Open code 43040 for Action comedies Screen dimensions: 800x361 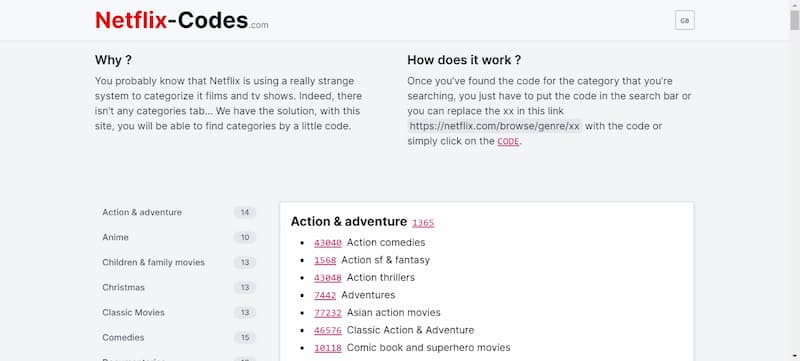pyautogui.click(x=328, y=243)
